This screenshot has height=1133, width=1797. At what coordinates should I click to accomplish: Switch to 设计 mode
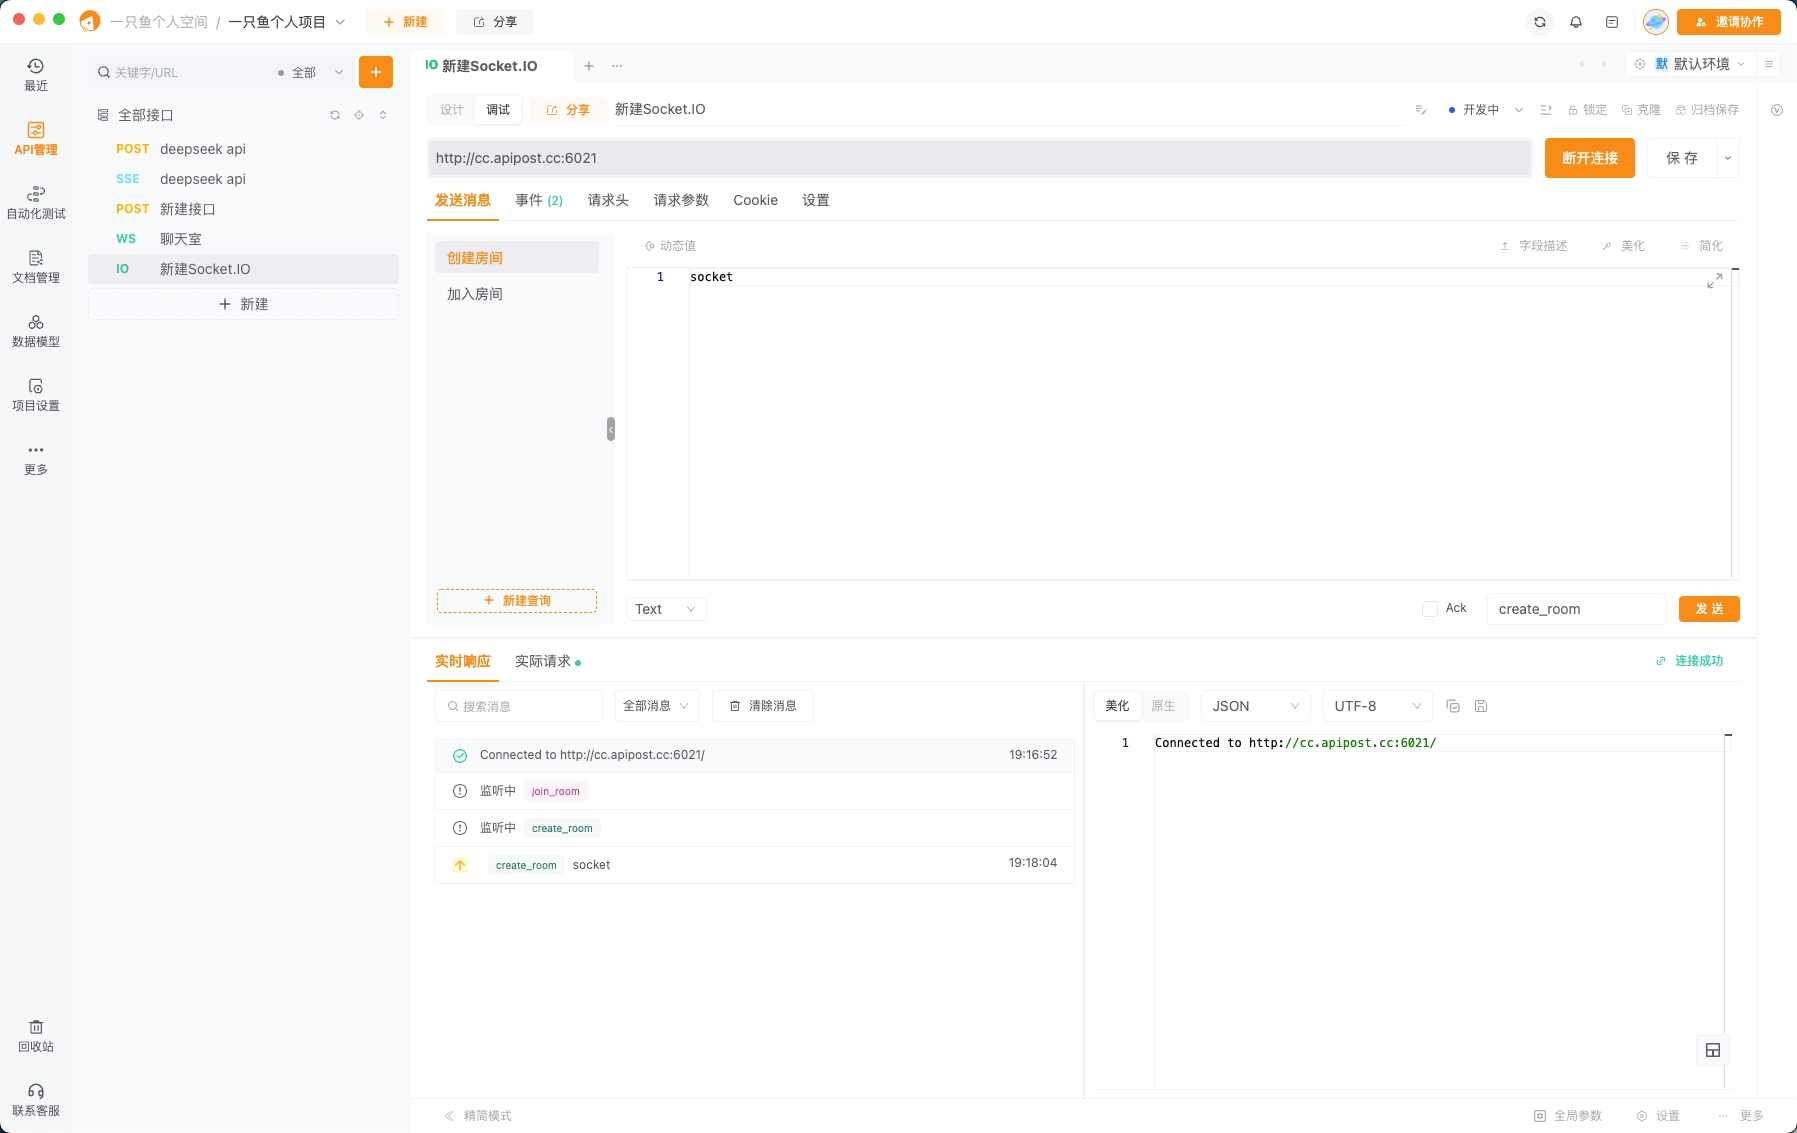tap(452, 110)
